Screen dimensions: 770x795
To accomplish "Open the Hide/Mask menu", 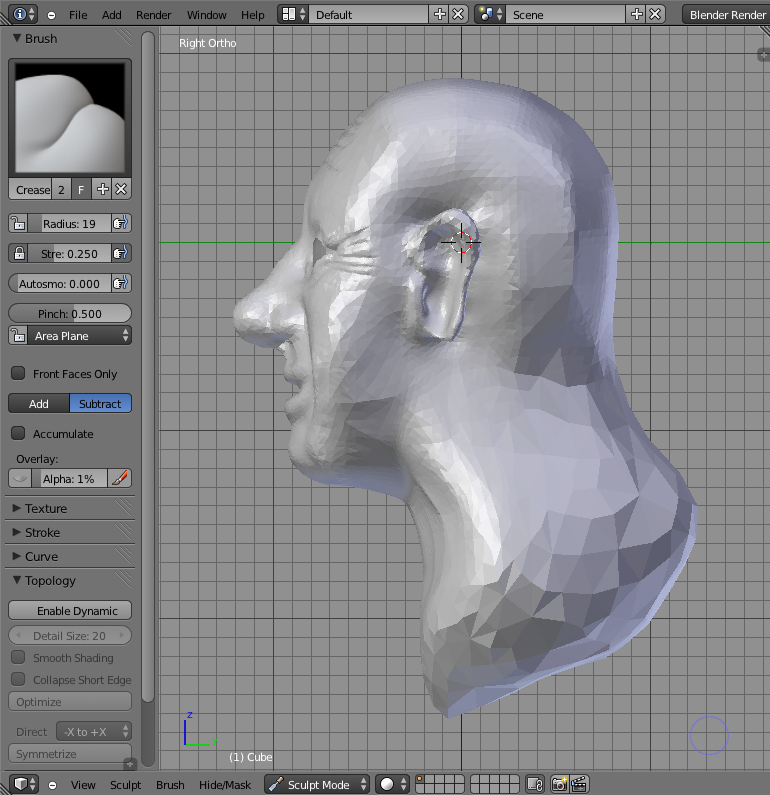I will click(x=225, y=785).
